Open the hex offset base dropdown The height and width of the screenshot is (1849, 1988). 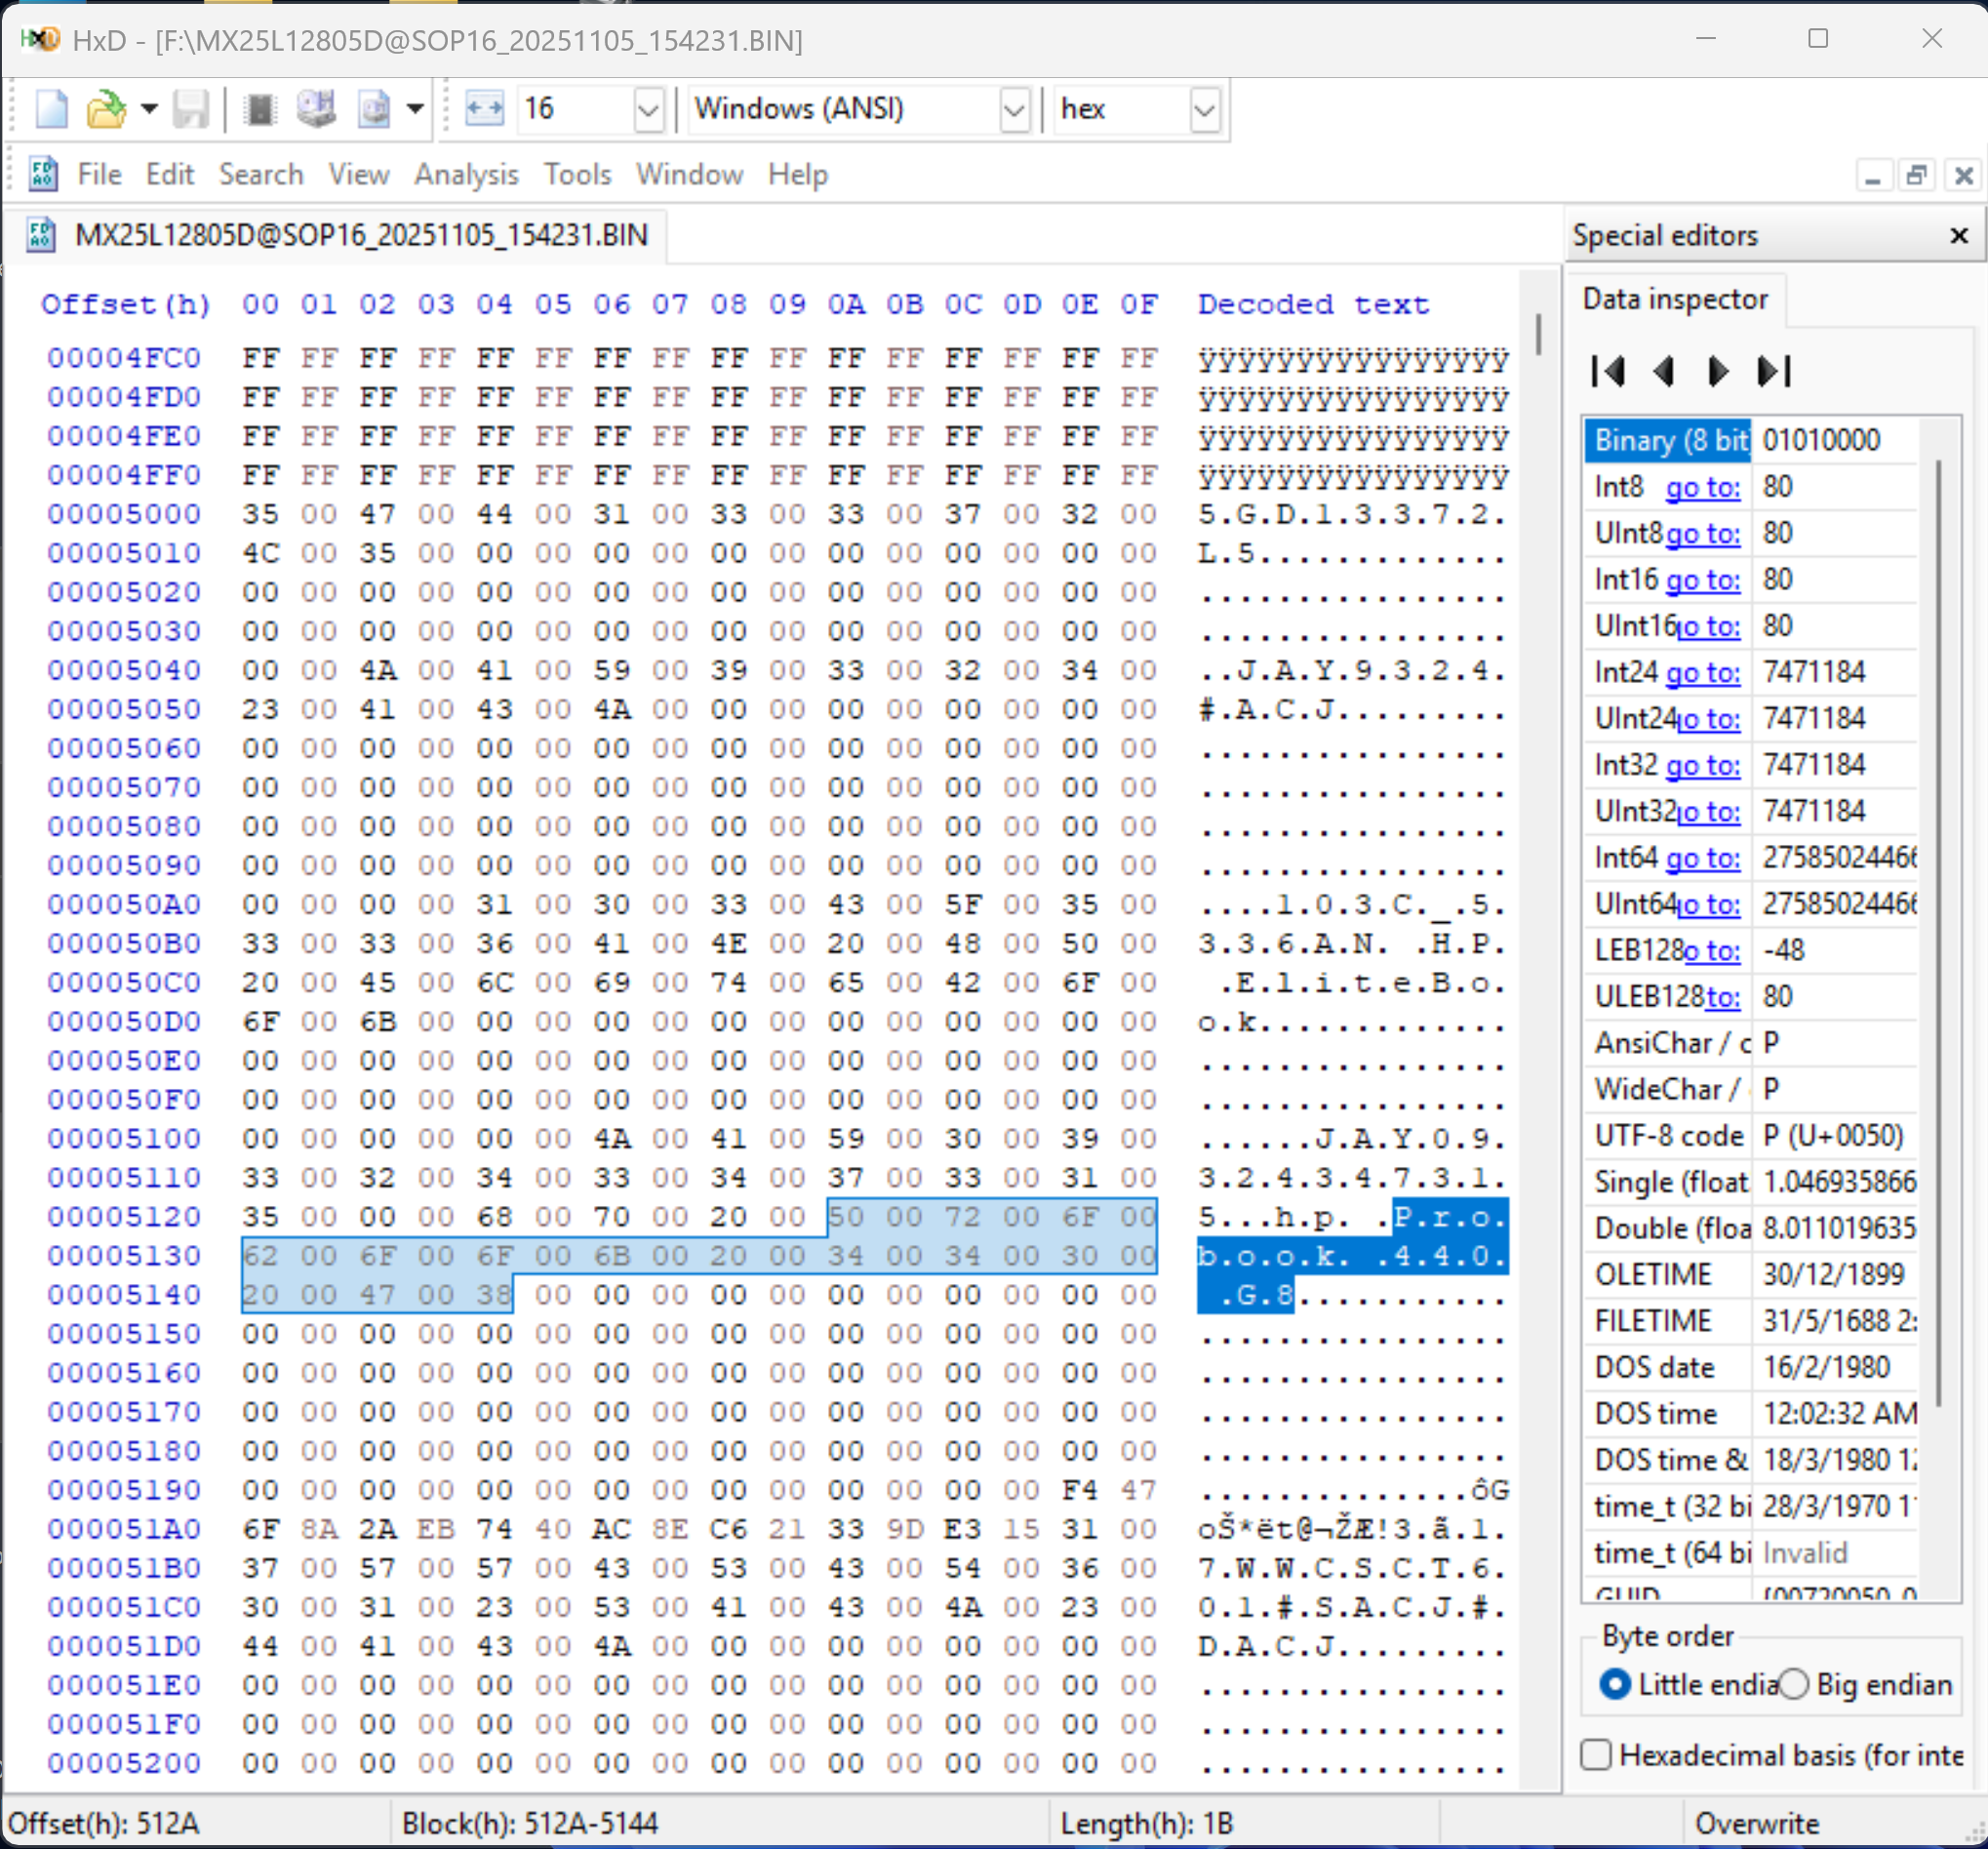pos(1204,109)
